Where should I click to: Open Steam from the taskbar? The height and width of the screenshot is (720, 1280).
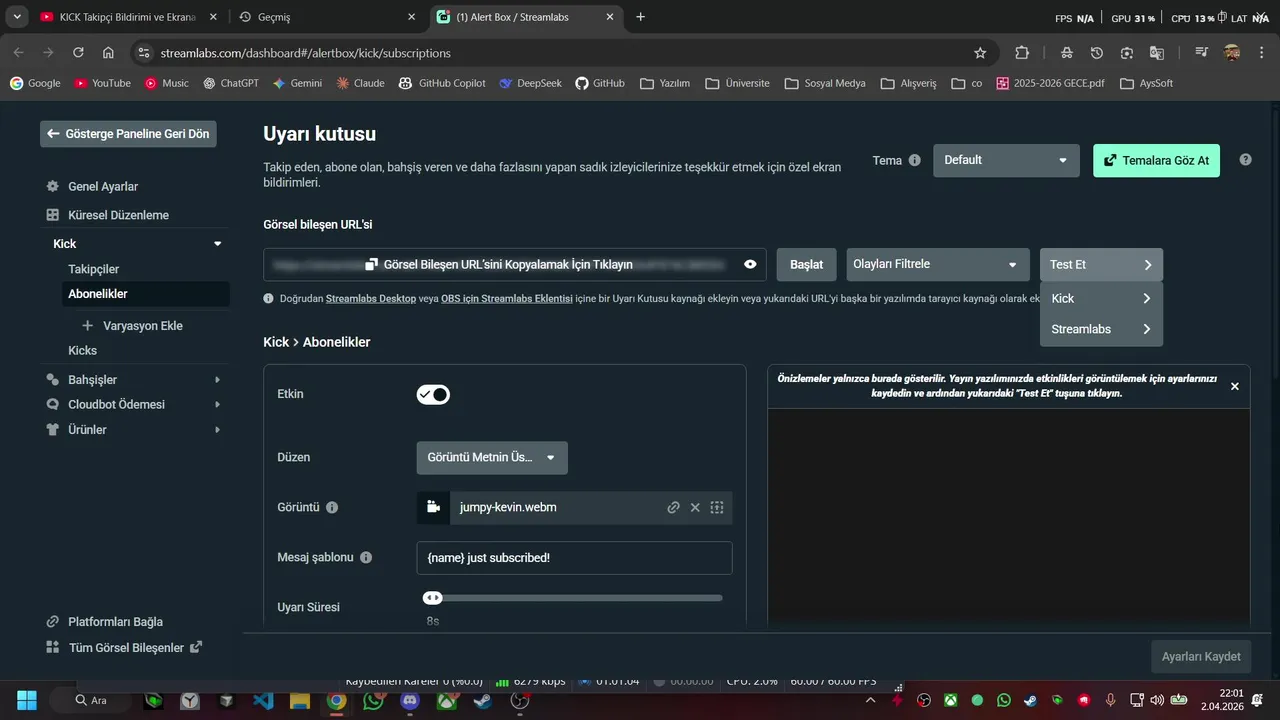tap(482, 701)
